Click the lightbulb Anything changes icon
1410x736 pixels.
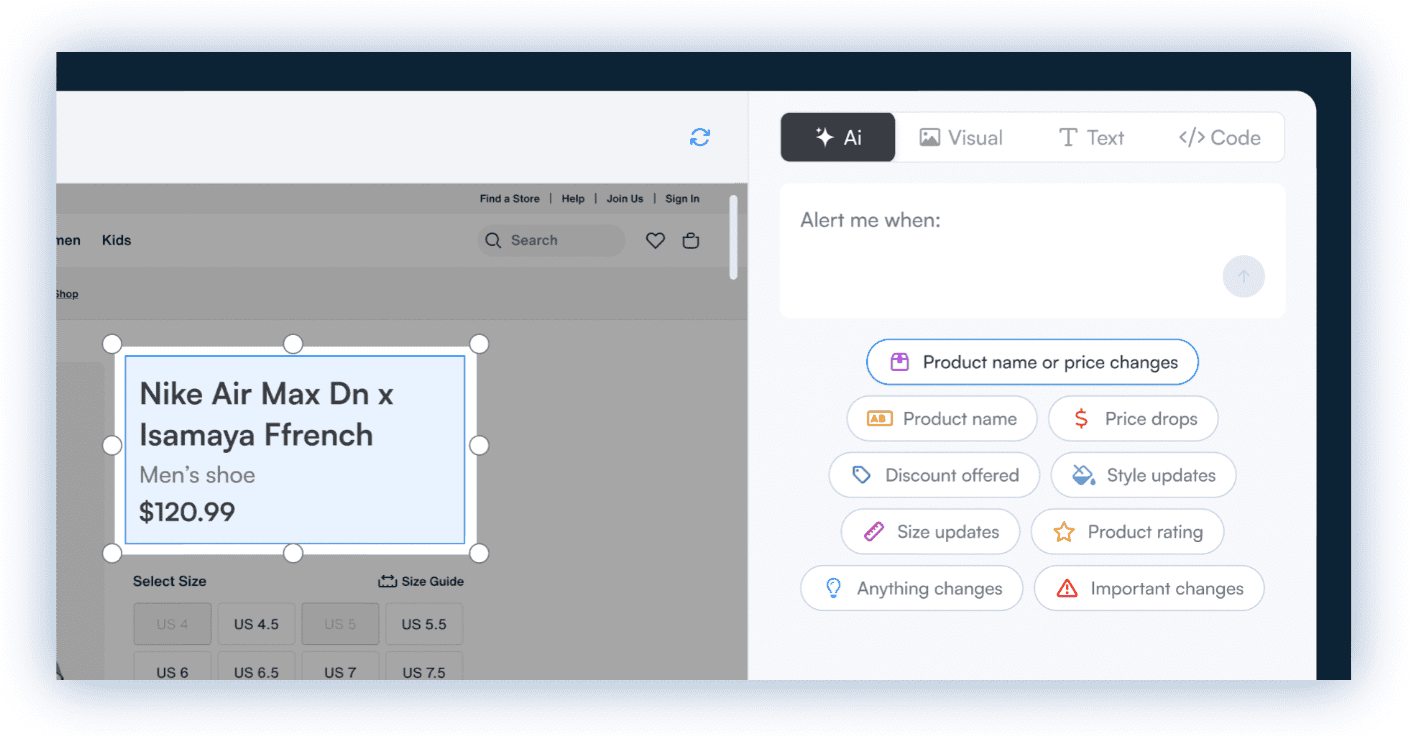click(x=833, y=588)
